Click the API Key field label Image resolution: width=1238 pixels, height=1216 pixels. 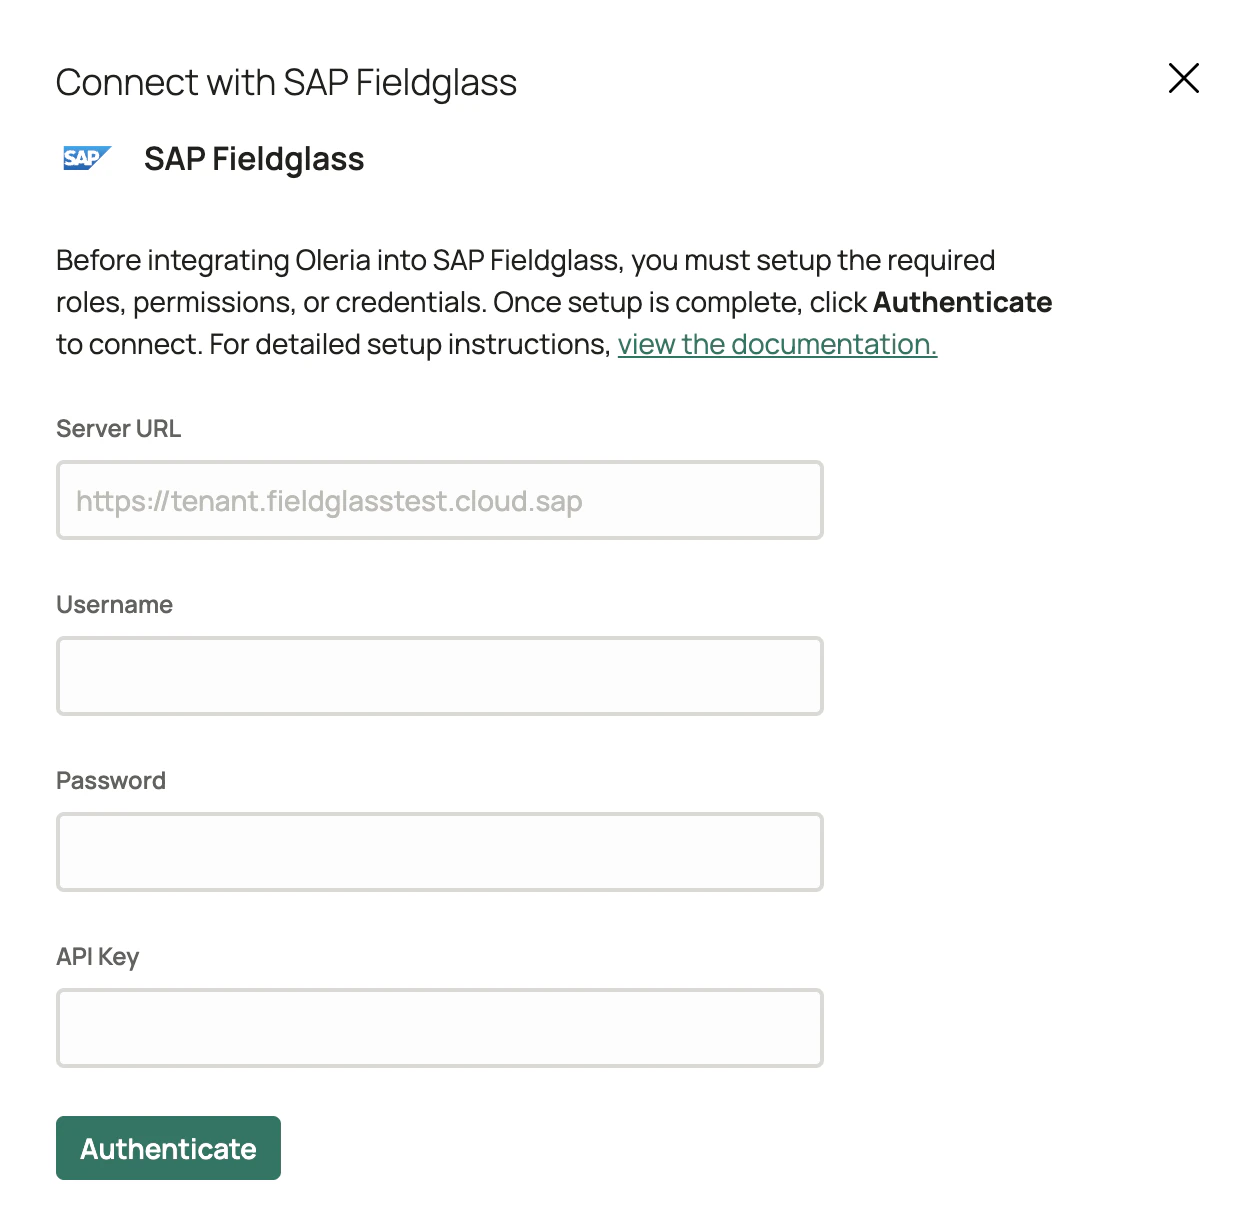(x=97, y=957)
